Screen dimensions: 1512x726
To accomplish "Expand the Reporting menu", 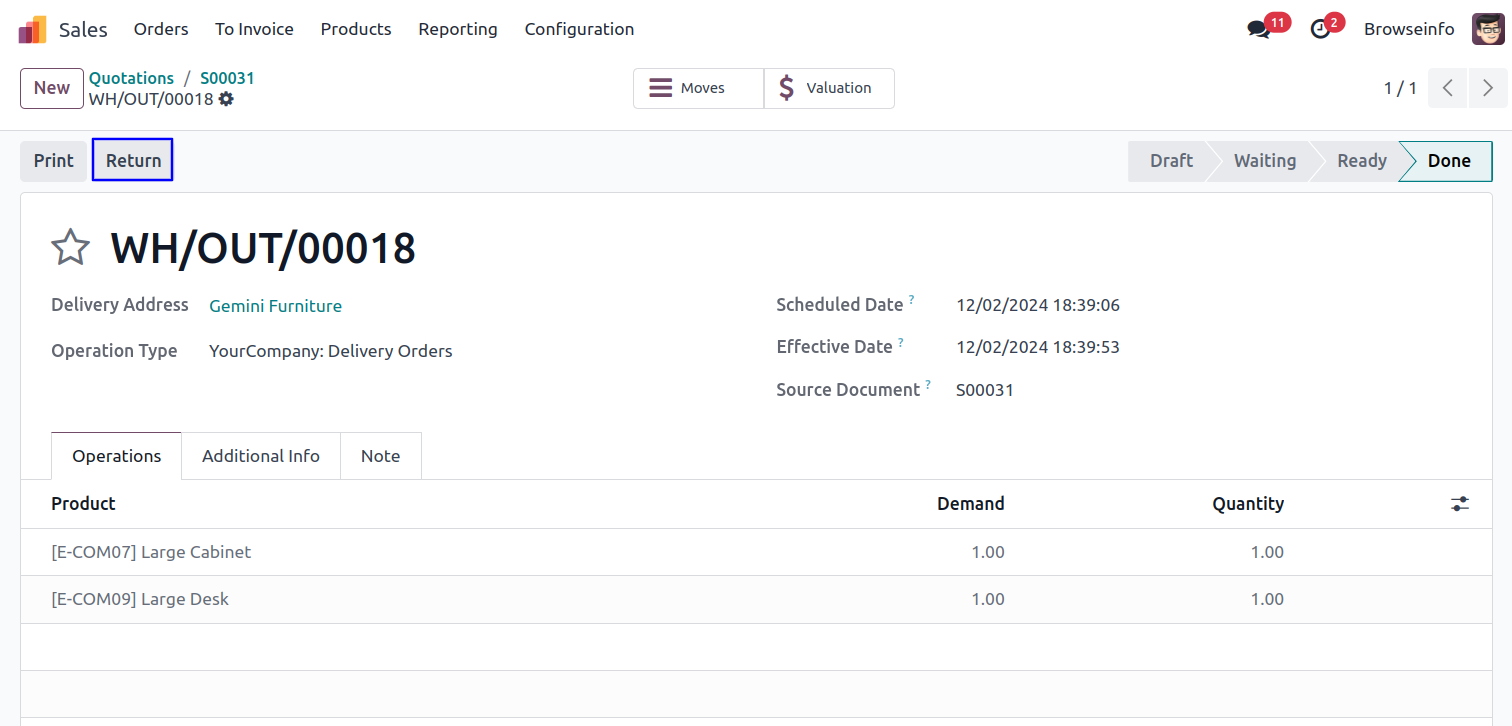I will 457,29.
